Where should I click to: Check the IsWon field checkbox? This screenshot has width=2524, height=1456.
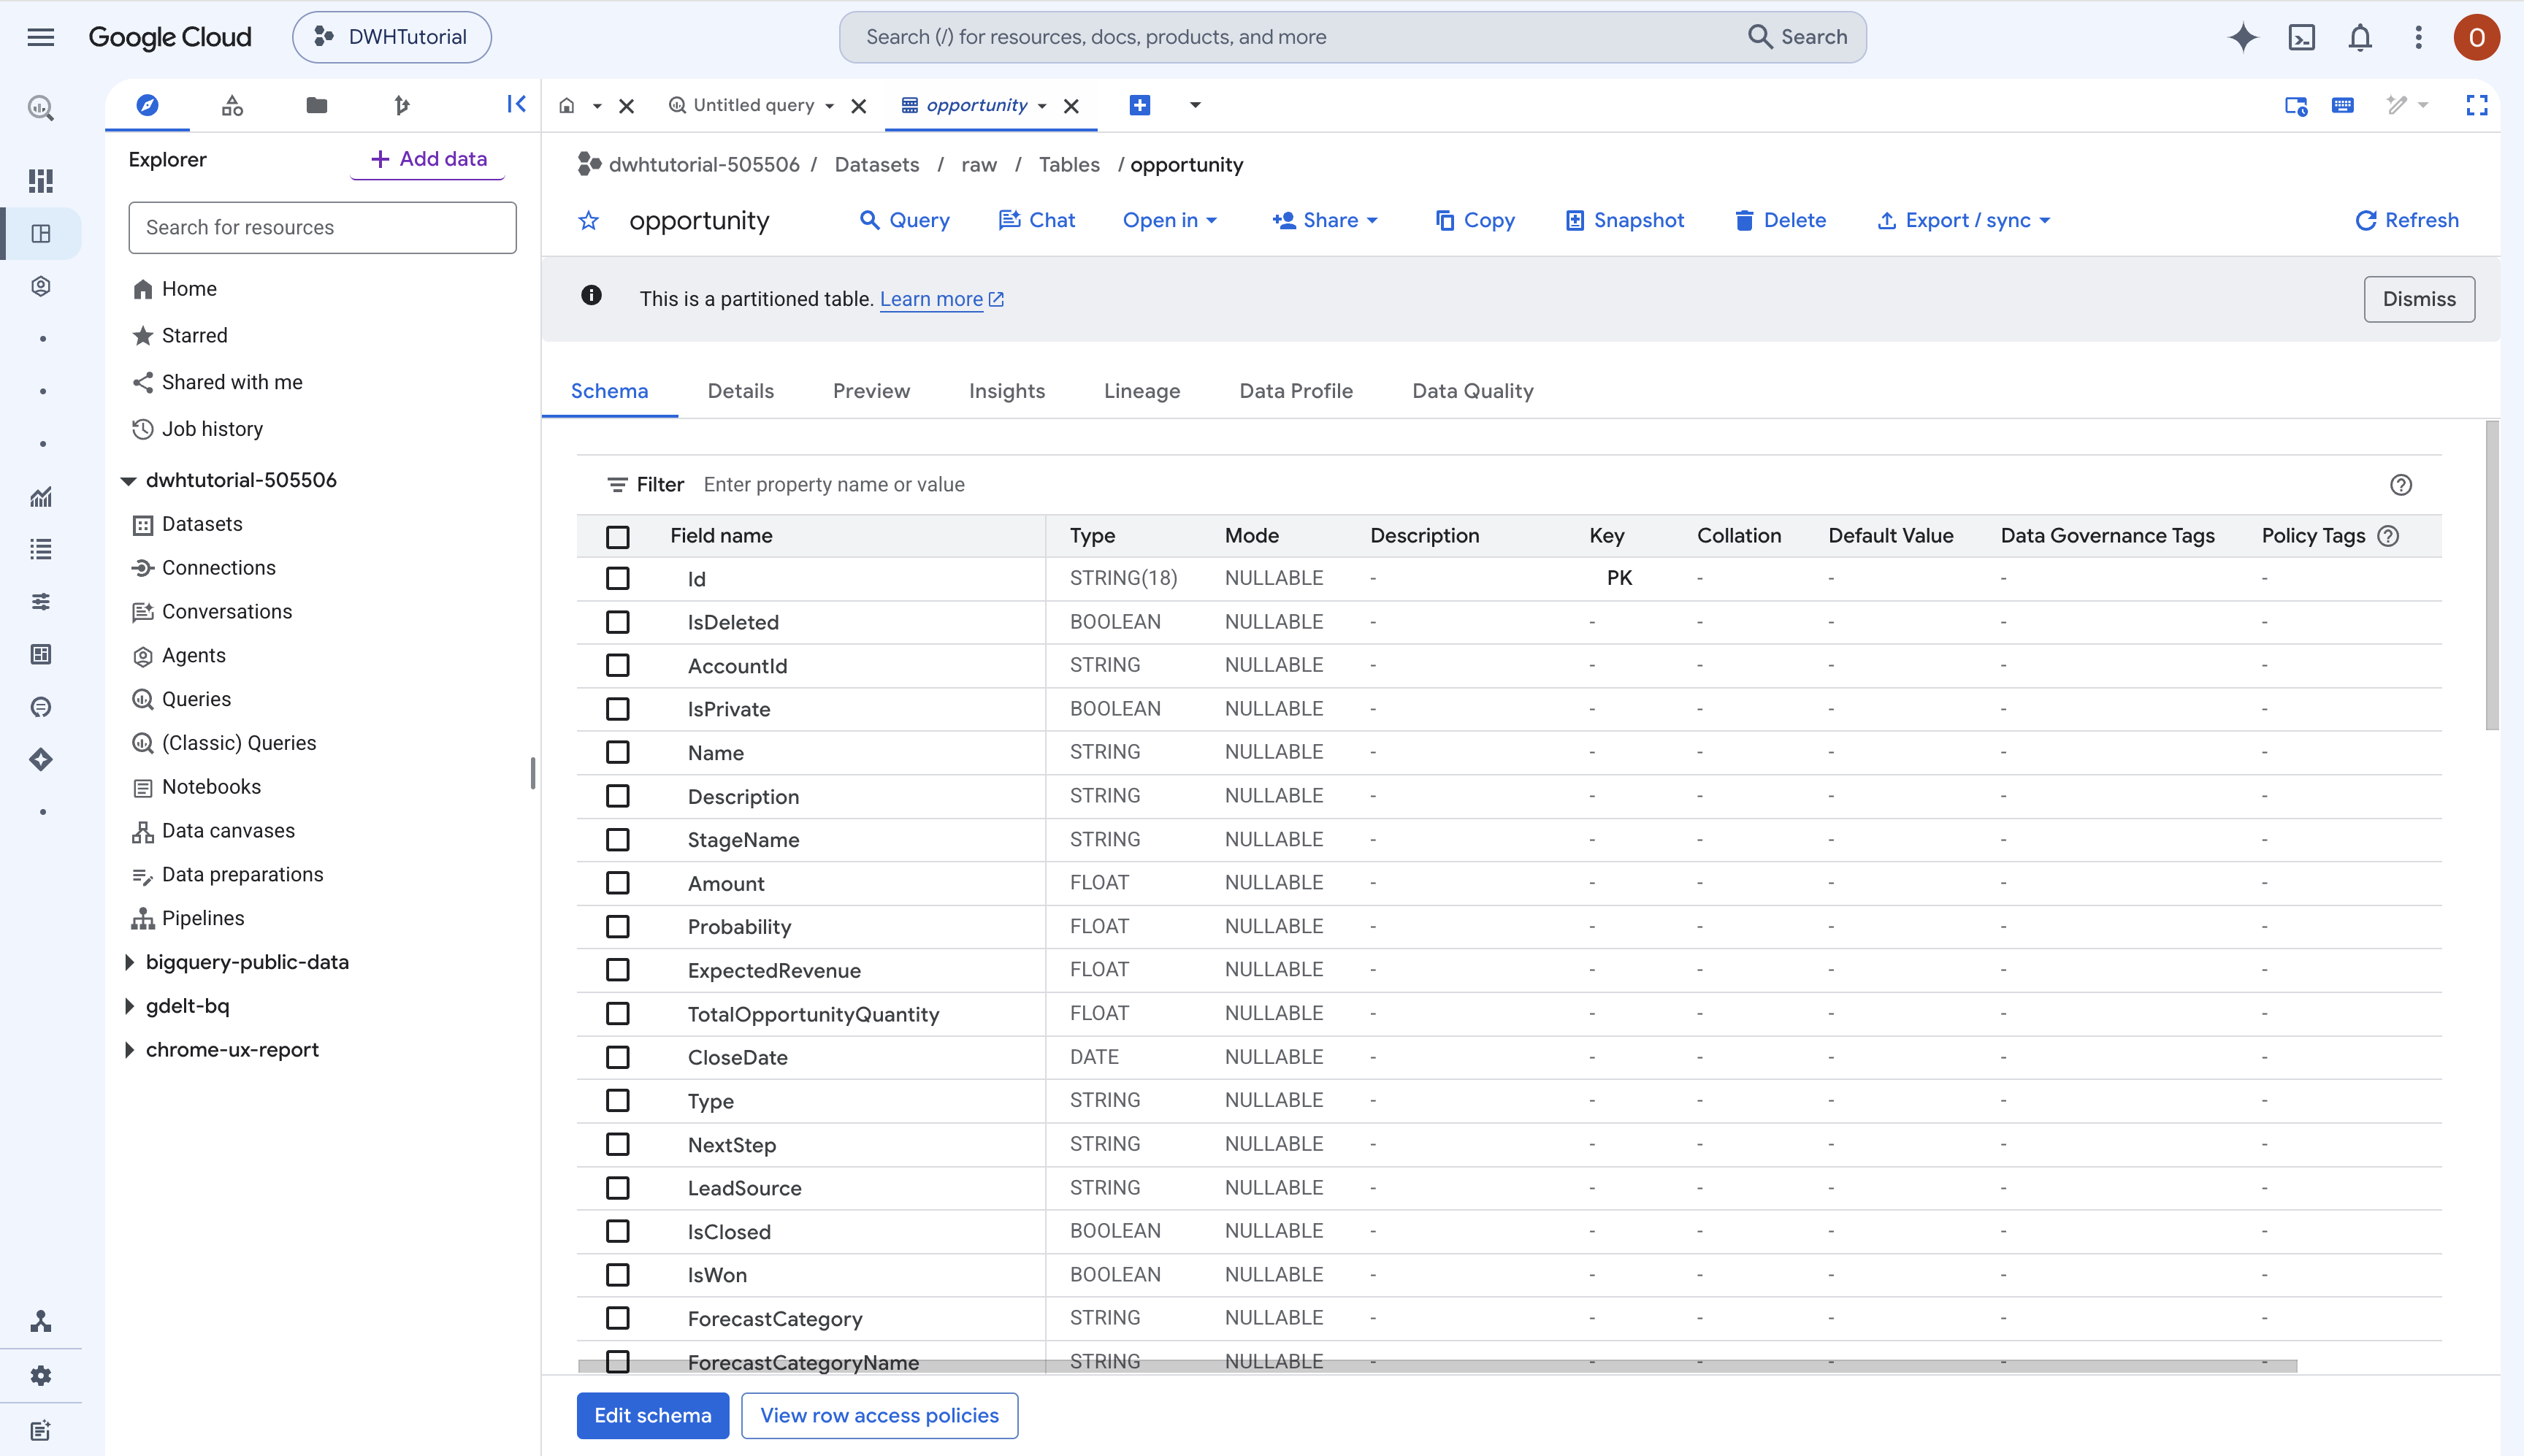(618, 1275)
